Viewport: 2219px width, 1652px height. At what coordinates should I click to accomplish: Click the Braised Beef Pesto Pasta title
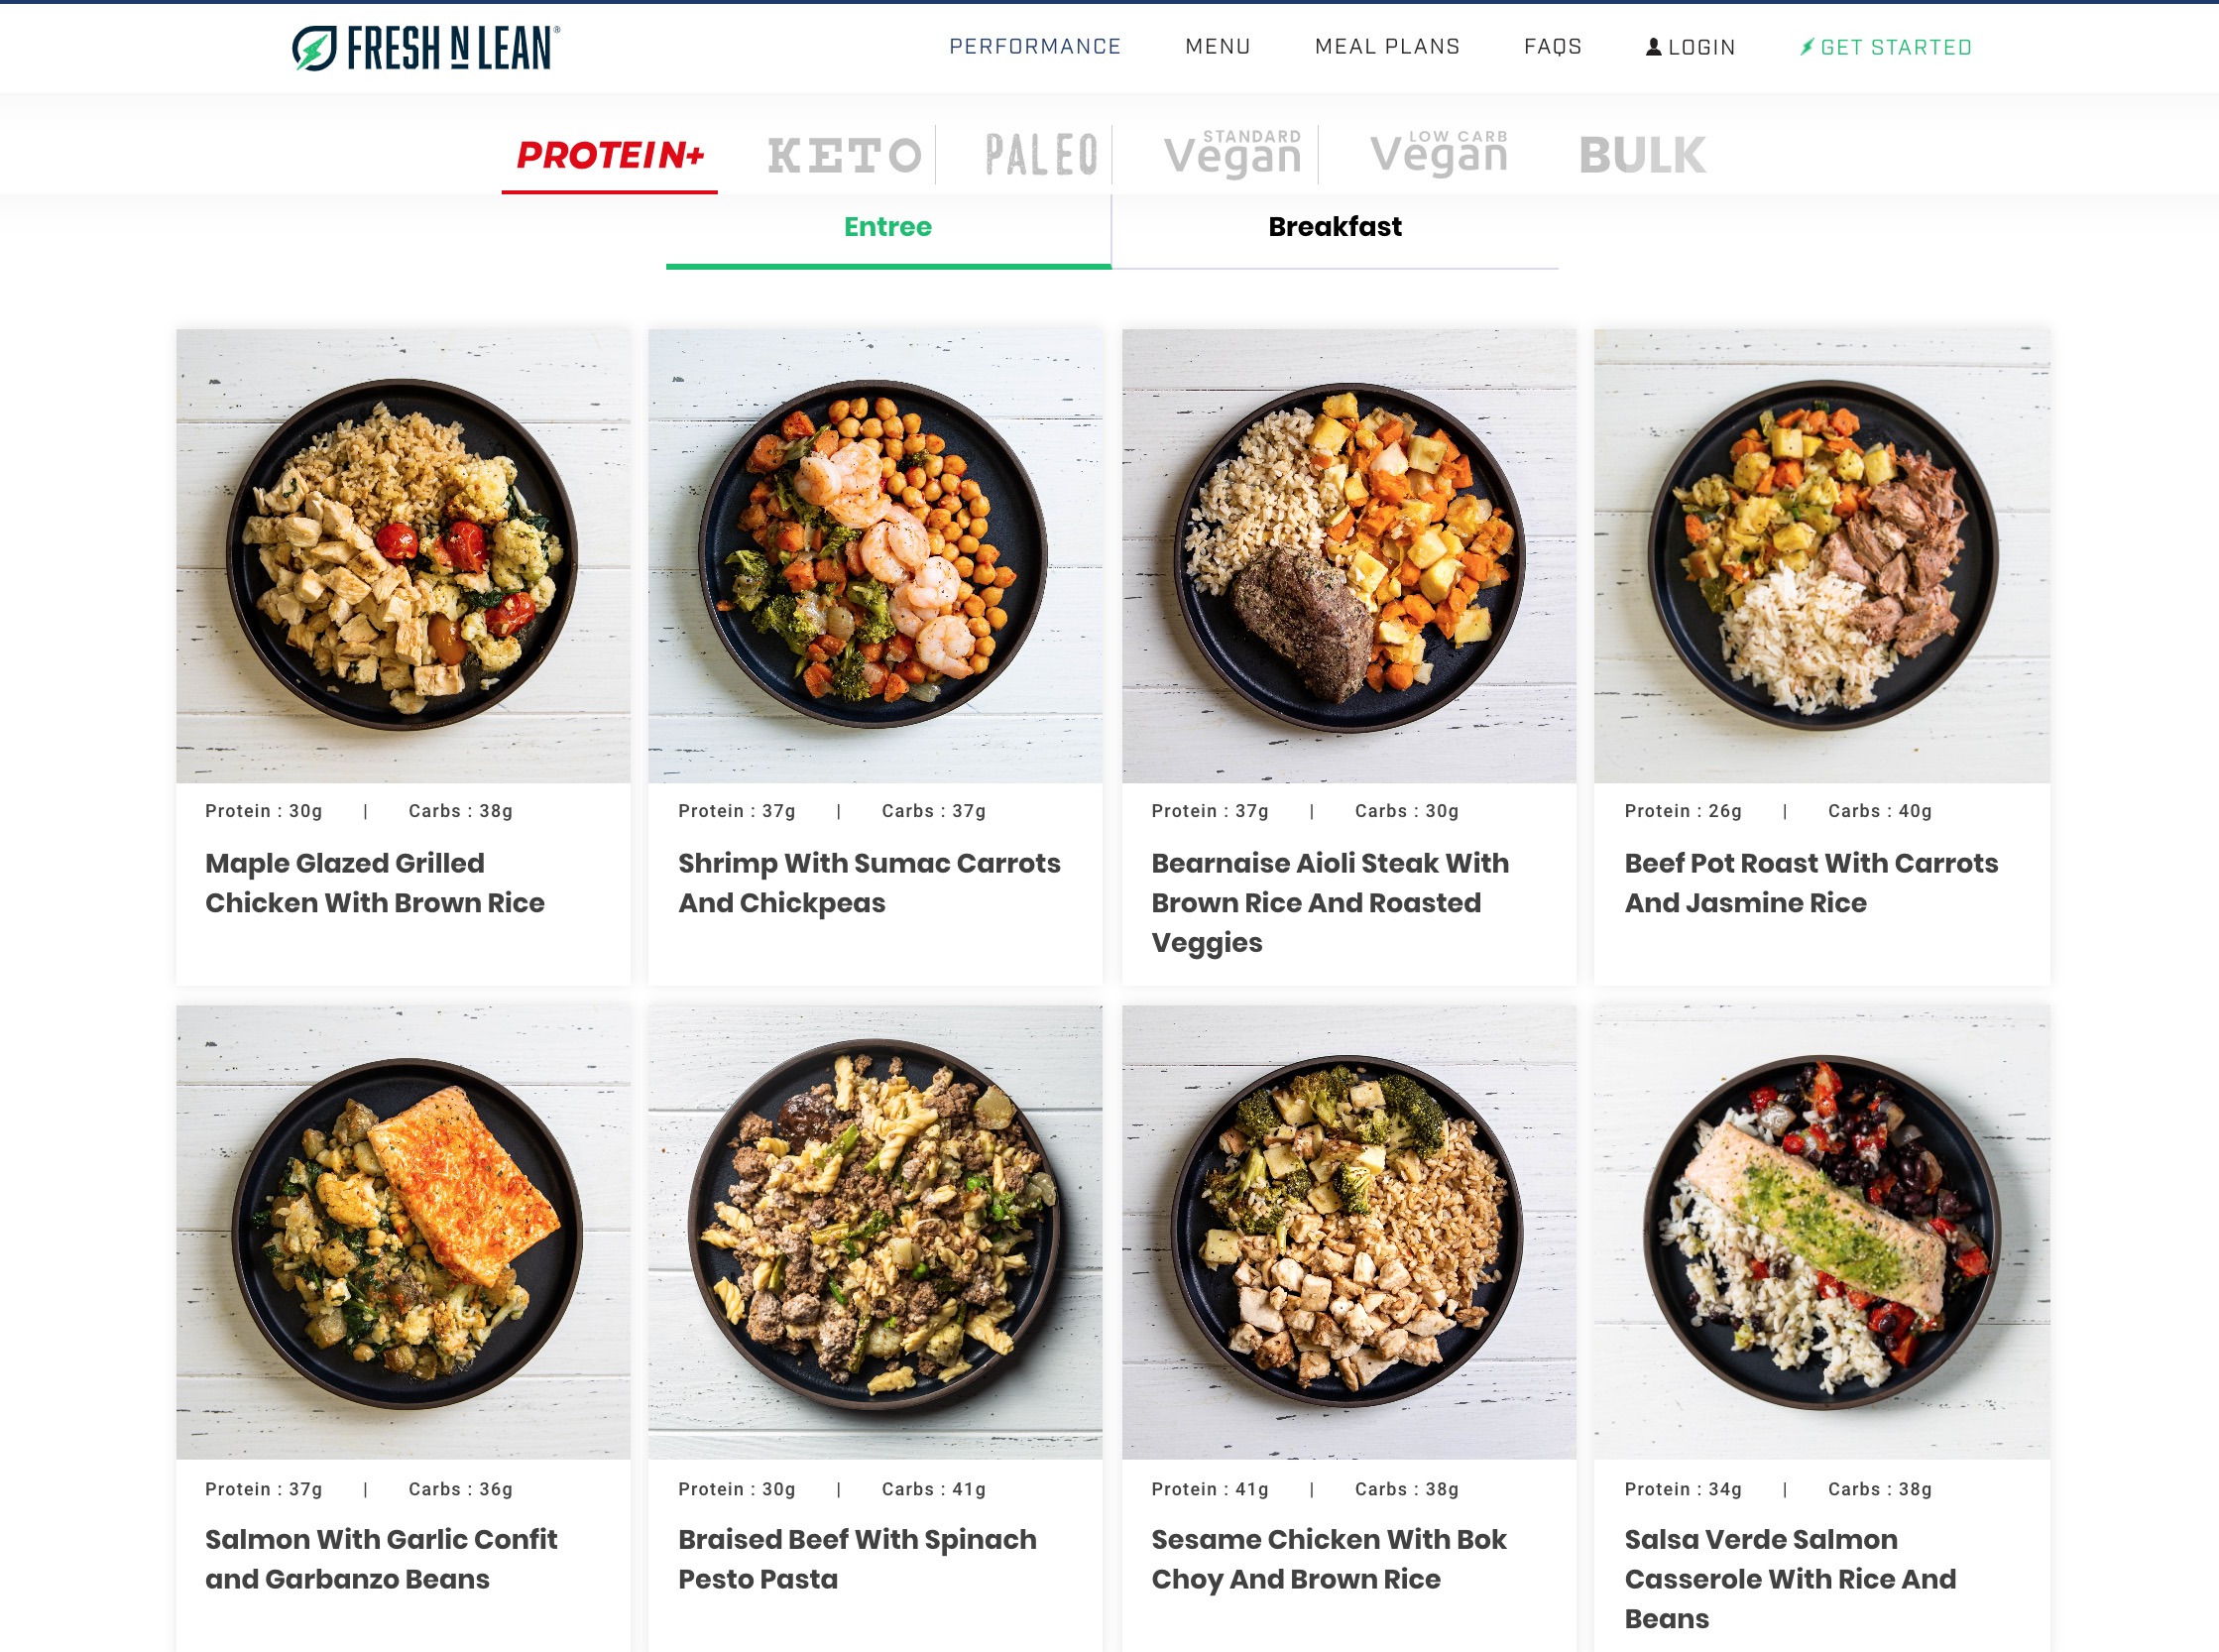pos(857,1558)
